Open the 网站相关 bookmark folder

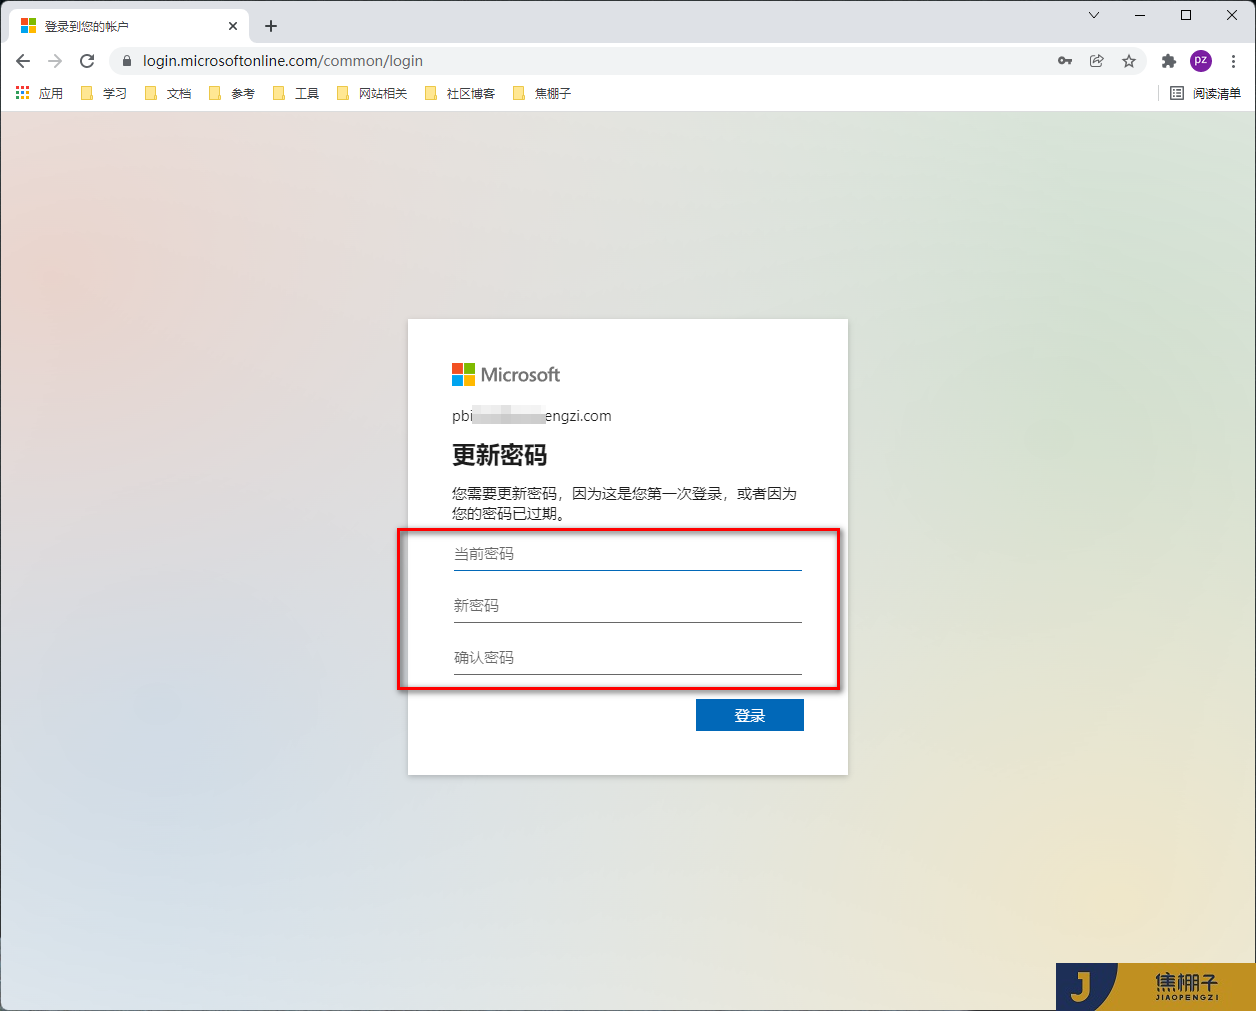(x=371, y=93)
